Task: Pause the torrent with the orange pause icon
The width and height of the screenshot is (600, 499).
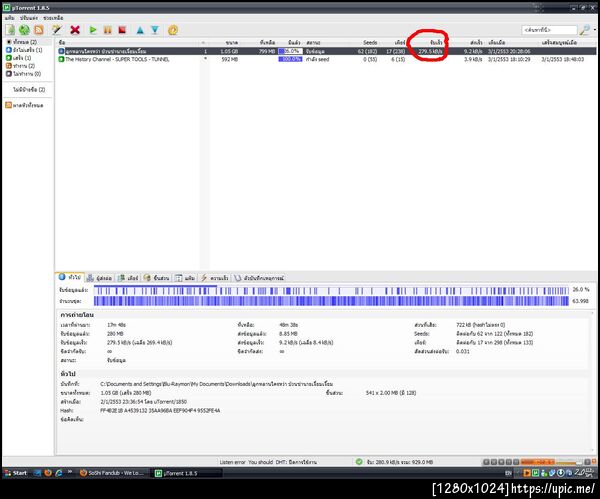Action: [x=108, y=30]
